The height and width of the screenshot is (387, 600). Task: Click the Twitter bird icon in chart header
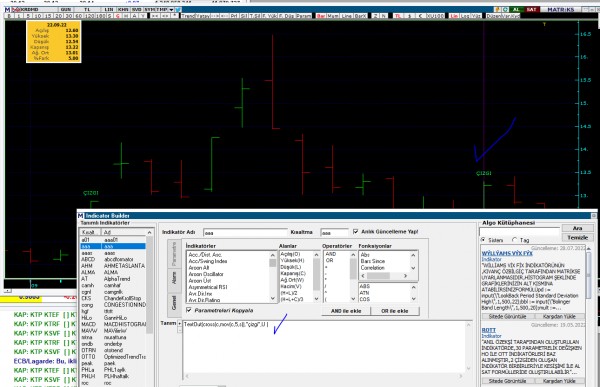point(178,9)
